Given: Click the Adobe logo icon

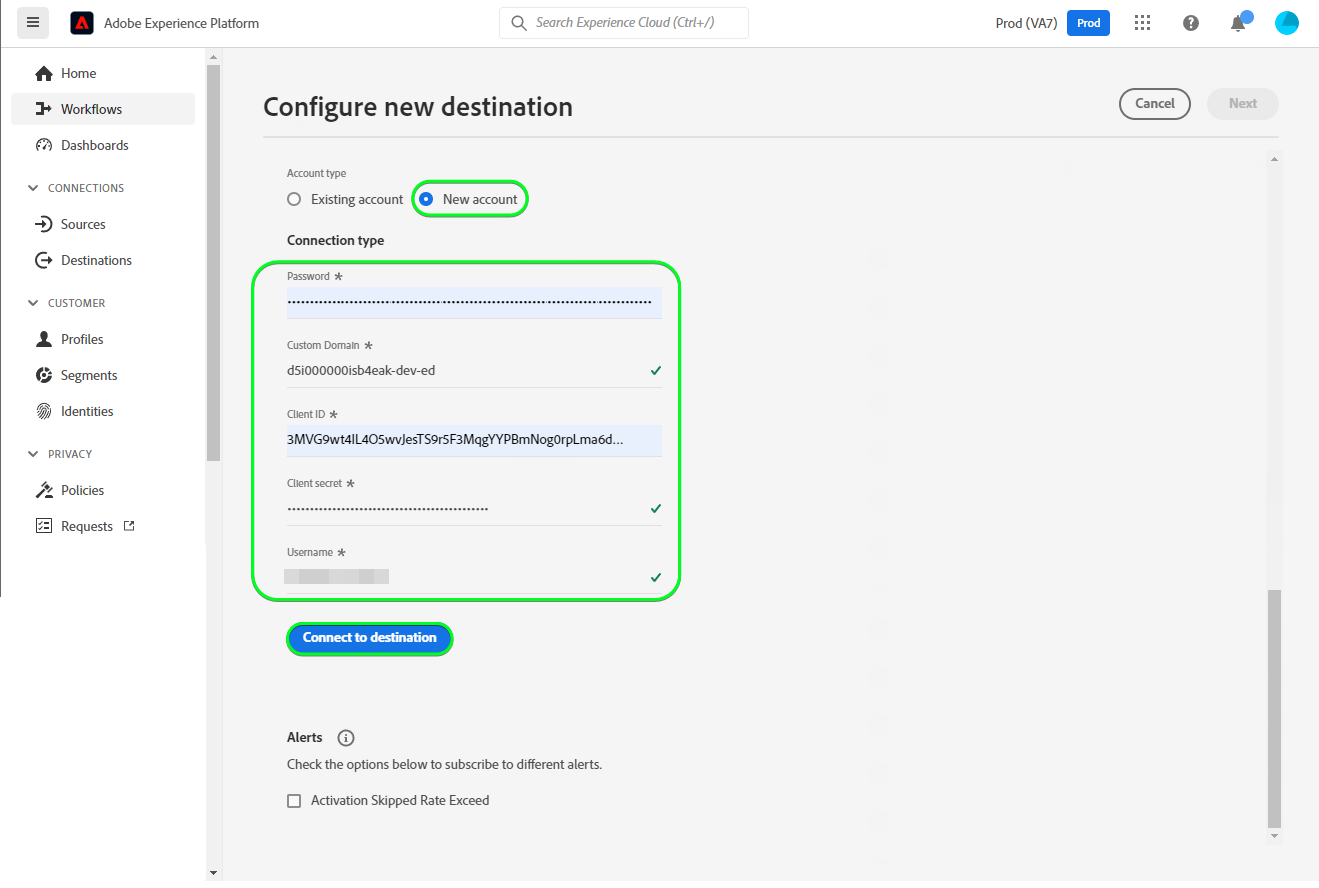Looking at the screenshot, I should [82, 23].
